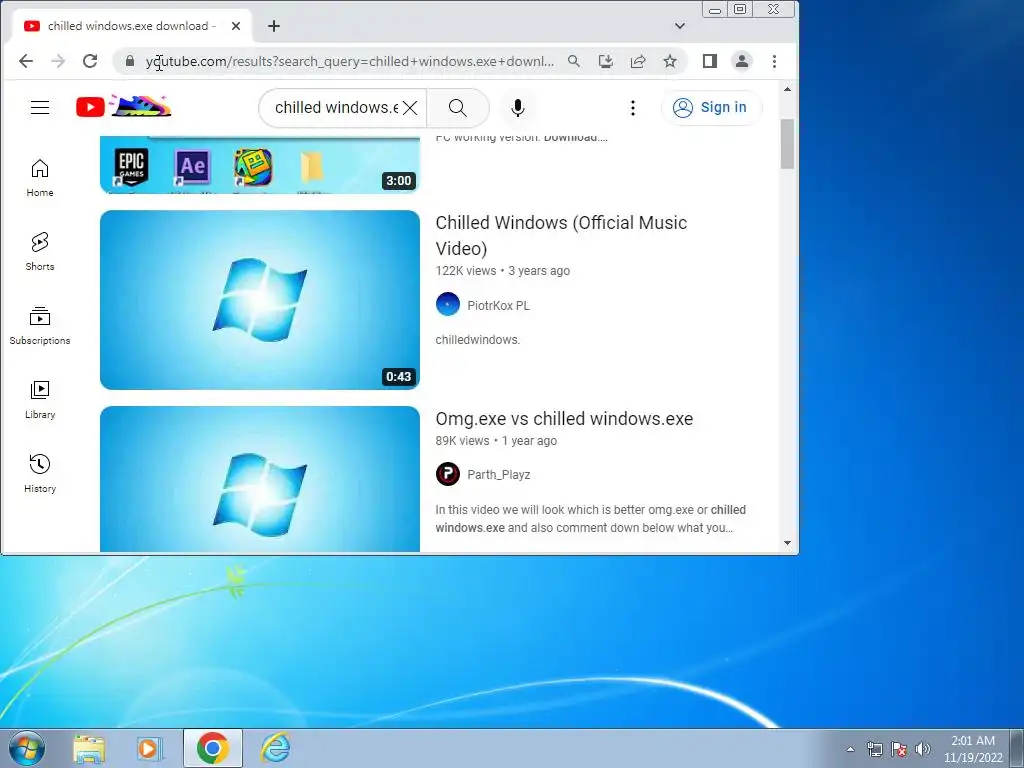This screenshot has height=768, width=1024.
Task: Click Chrome forward arrow
Action: (x=58, y=61)
